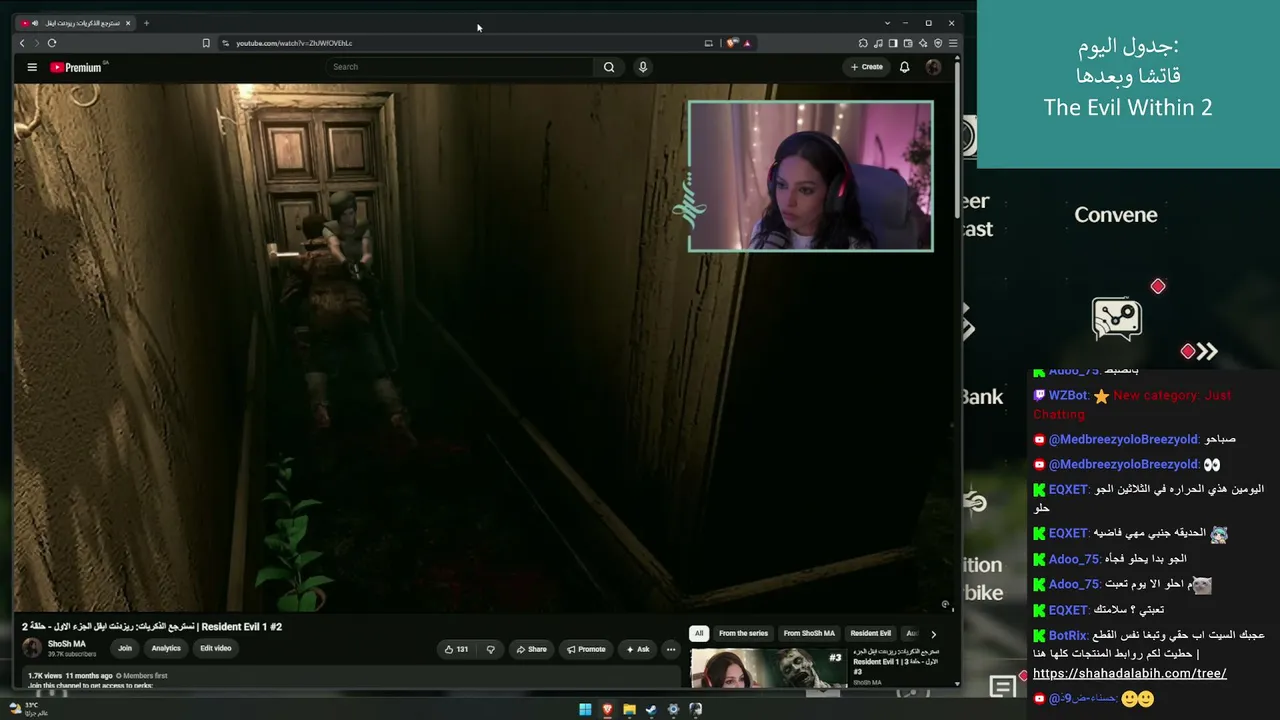Open the gear app in the taskbar
Image resolution: width=1280 pixels, height=720 pixels.
pos(673,710)
